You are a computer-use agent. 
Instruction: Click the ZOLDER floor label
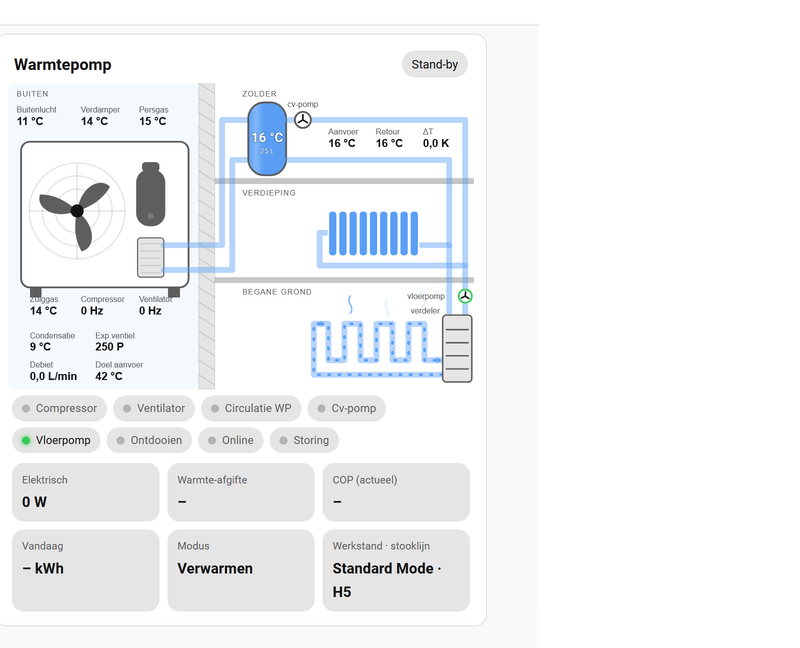point(259,94)
